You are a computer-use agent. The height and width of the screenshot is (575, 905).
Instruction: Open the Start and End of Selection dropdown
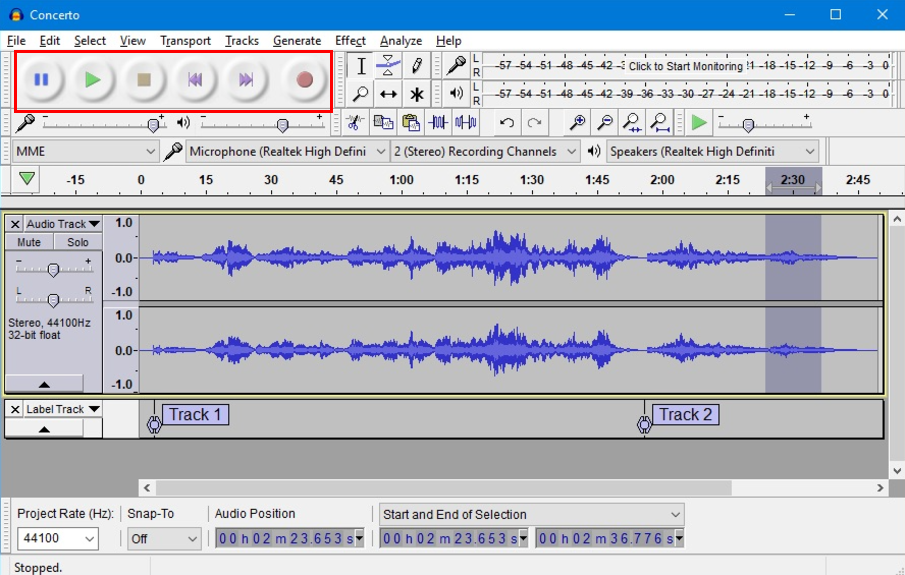click(x=532, y=514)
